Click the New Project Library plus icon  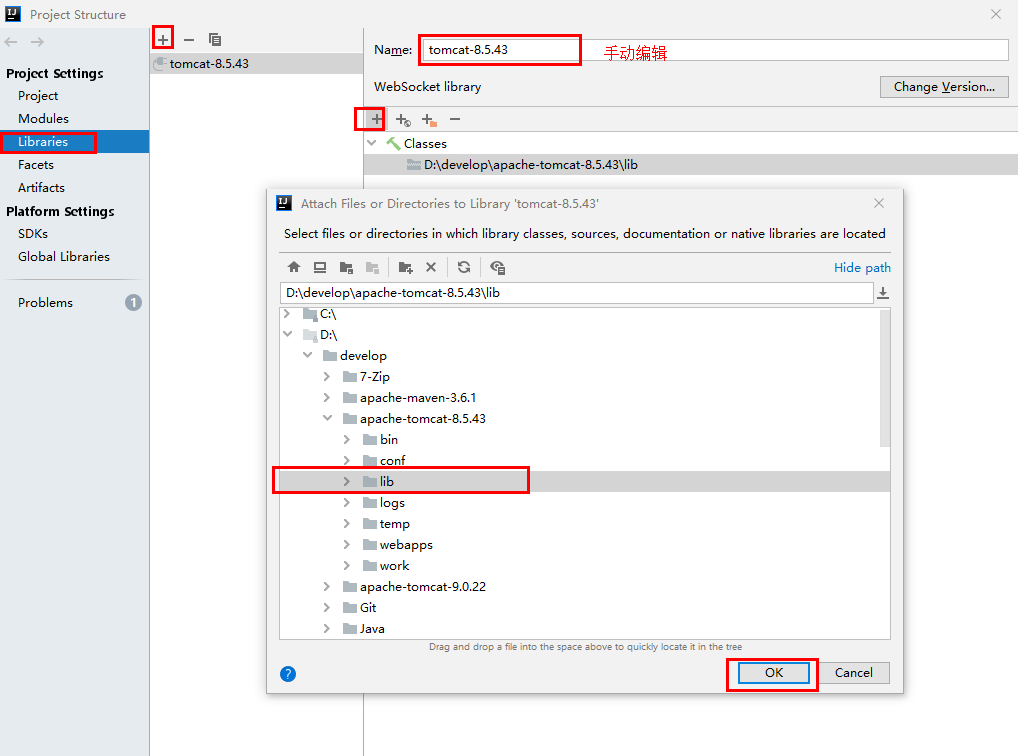(163, 40)
